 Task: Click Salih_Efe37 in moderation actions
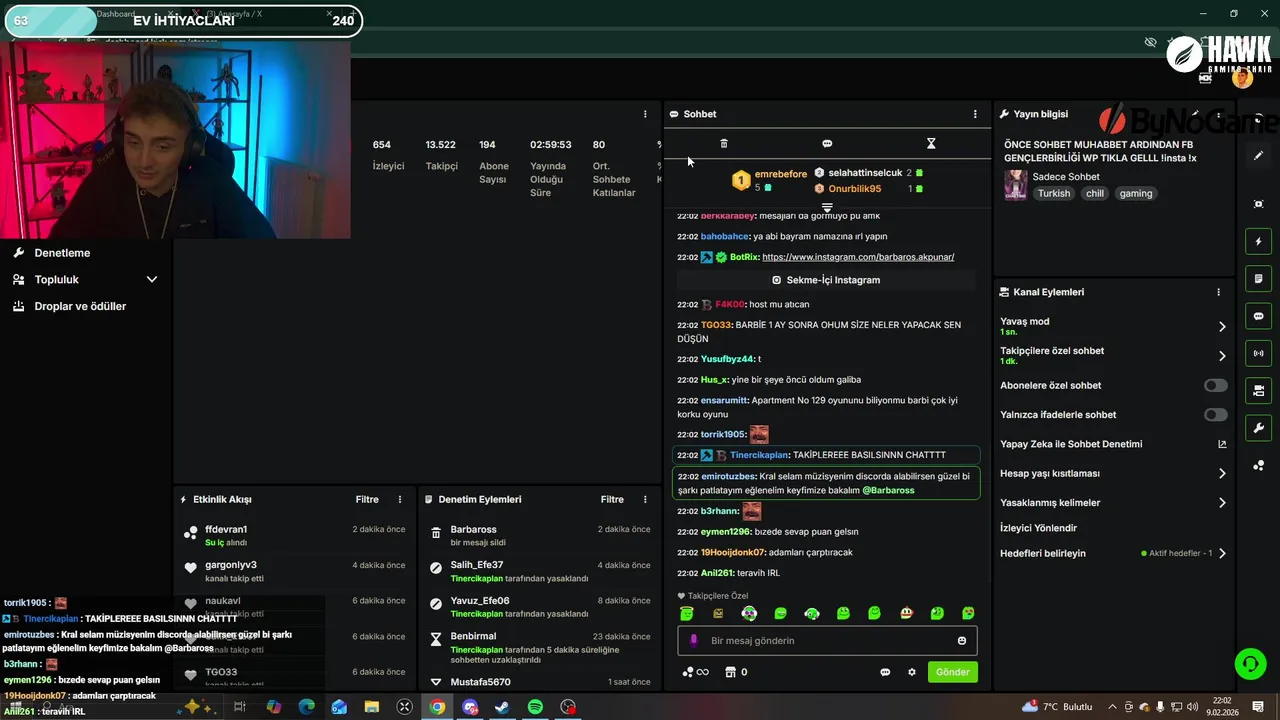pos(476,565)
